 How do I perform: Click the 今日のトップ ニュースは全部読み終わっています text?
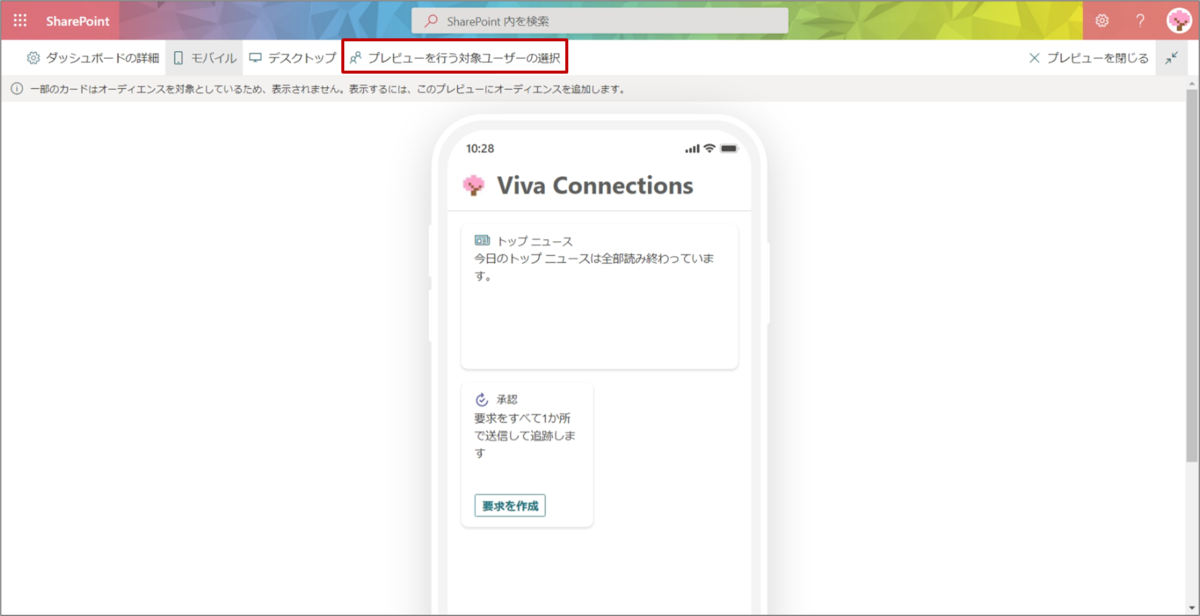click(x=594, y=267)
